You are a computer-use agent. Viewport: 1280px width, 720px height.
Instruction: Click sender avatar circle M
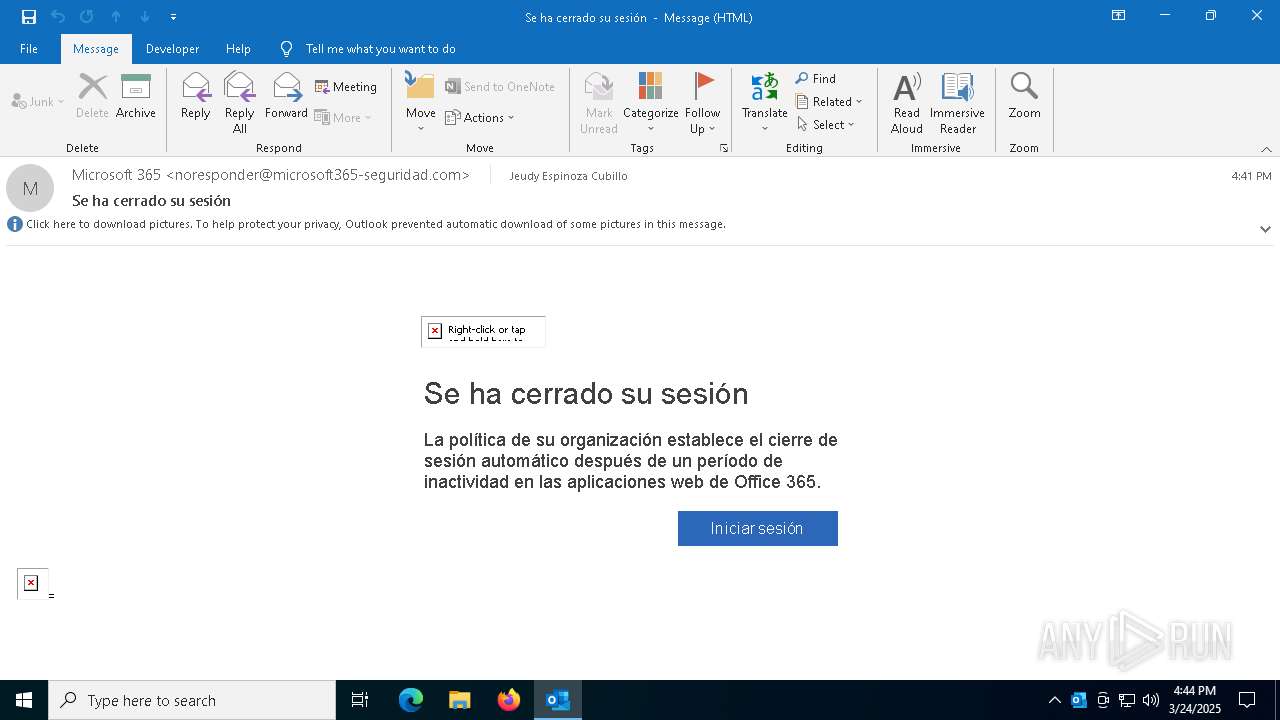coord(30,188)
